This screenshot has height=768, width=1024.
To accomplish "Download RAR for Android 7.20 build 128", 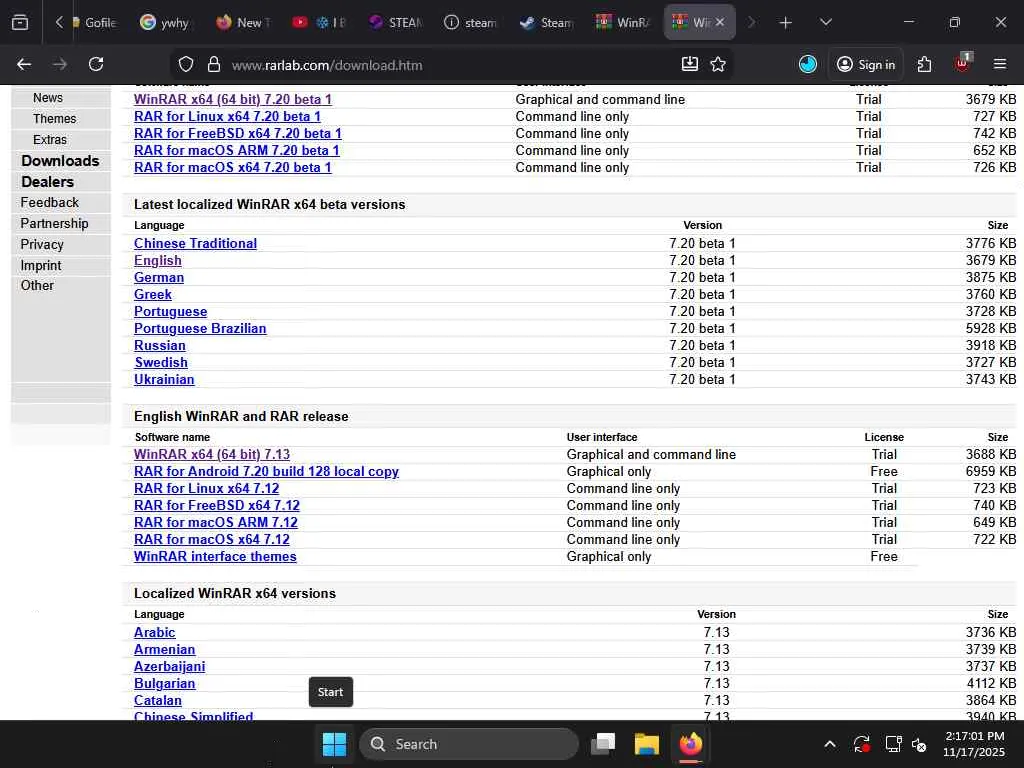I will [x=266, y=472].
